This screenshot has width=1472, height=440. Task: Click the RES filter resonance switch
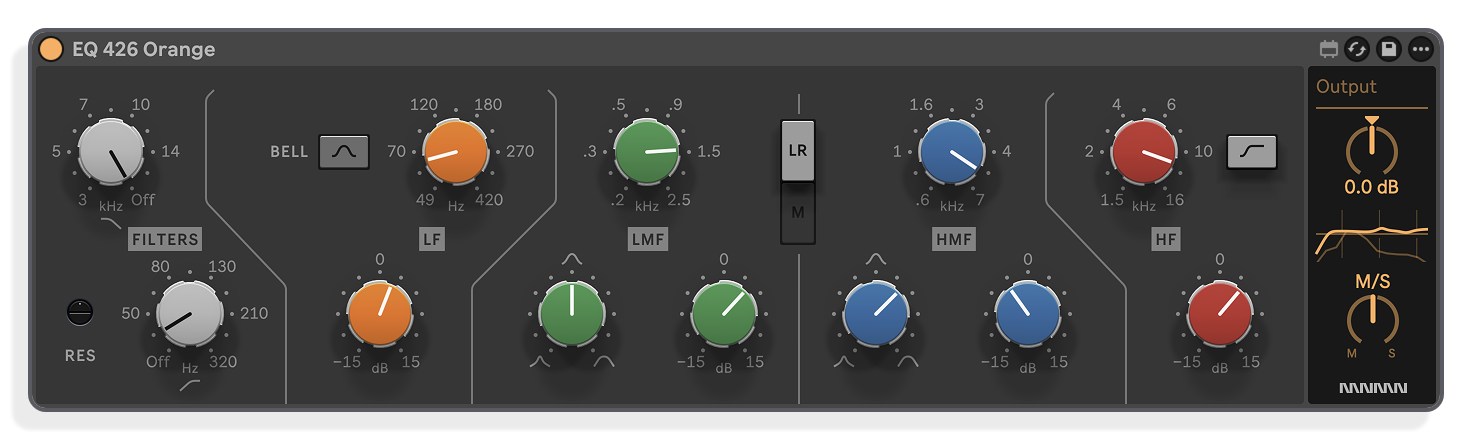(80, 312)
